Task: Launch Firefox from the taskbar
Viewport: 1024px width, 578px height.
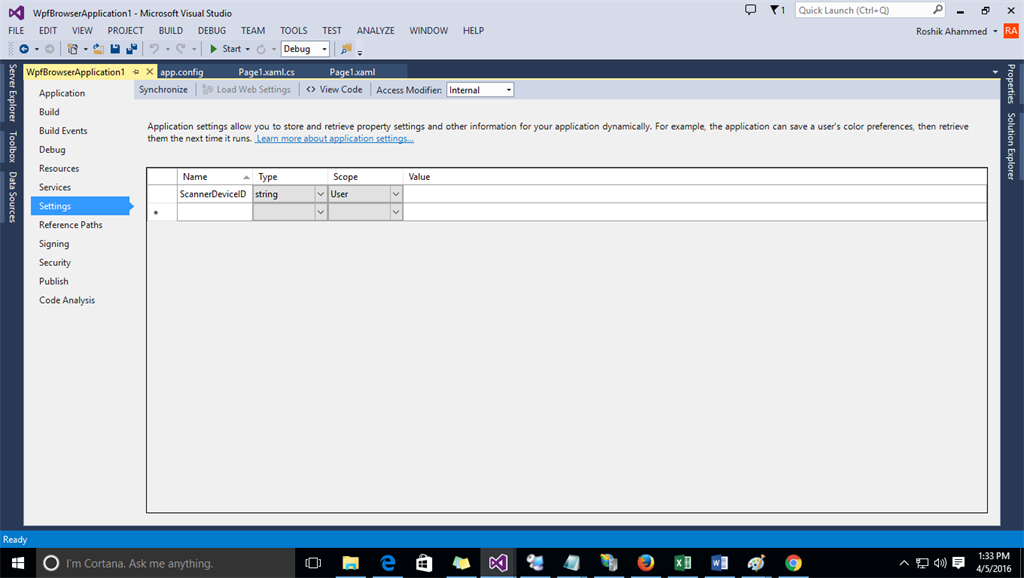Action: (x=645, y=563)
